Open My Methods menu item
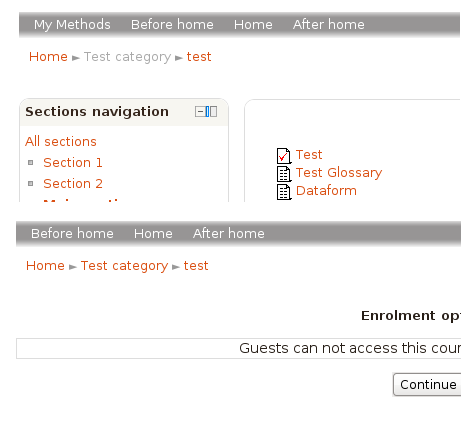Screen dimensions: 461x422 coord(72,25)
